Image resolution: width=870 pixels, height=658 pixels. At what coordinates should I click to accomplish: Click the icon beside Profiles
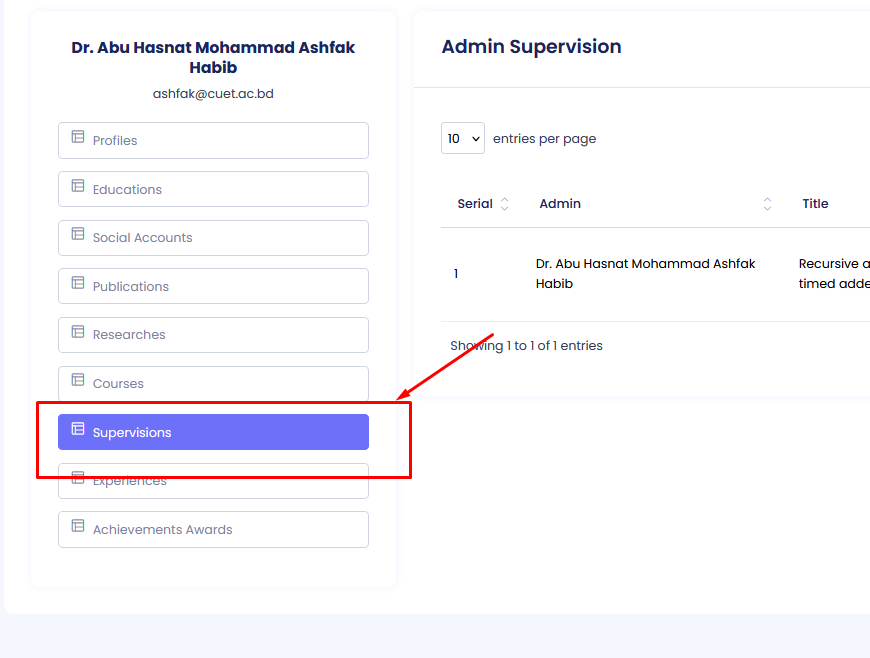click(78, 137)
